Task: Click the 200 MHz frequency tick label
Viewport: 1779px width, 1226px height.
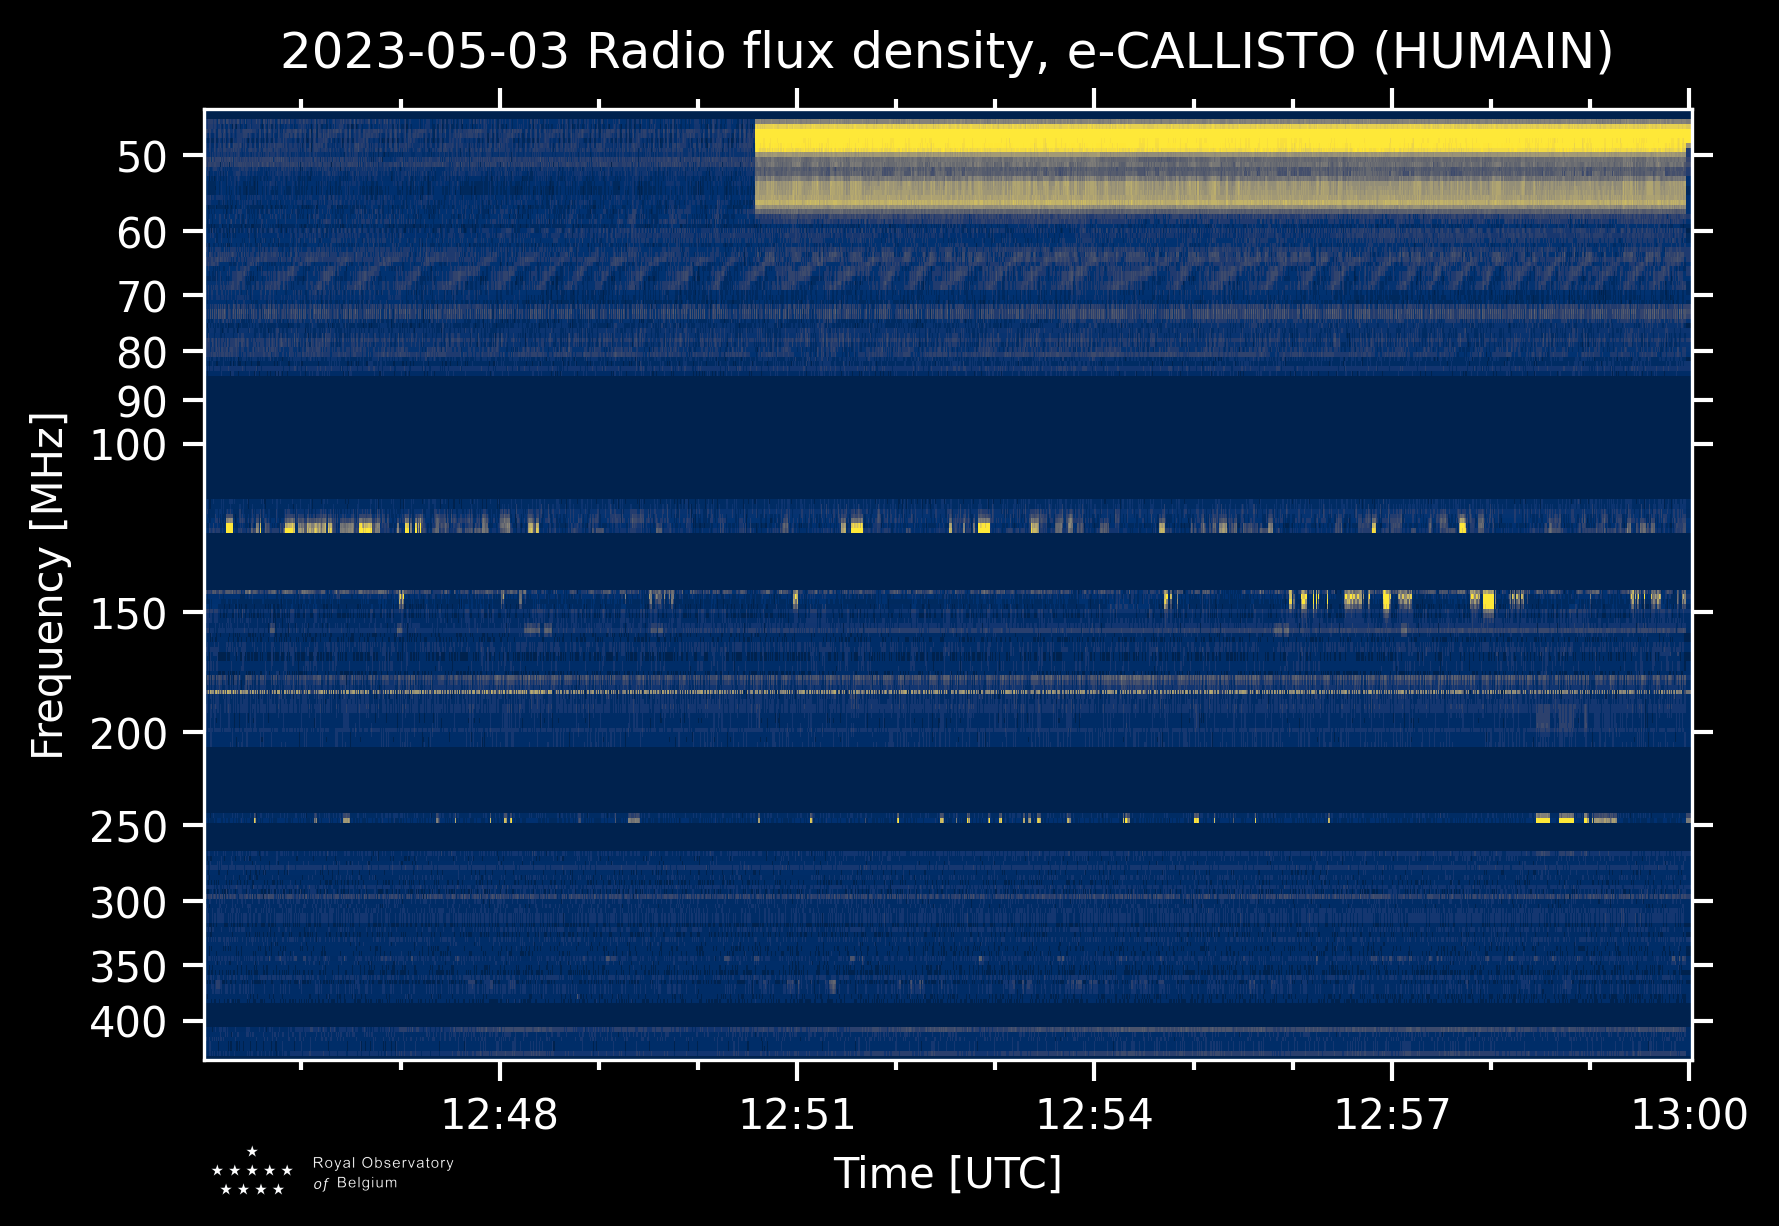Action: 128,735
